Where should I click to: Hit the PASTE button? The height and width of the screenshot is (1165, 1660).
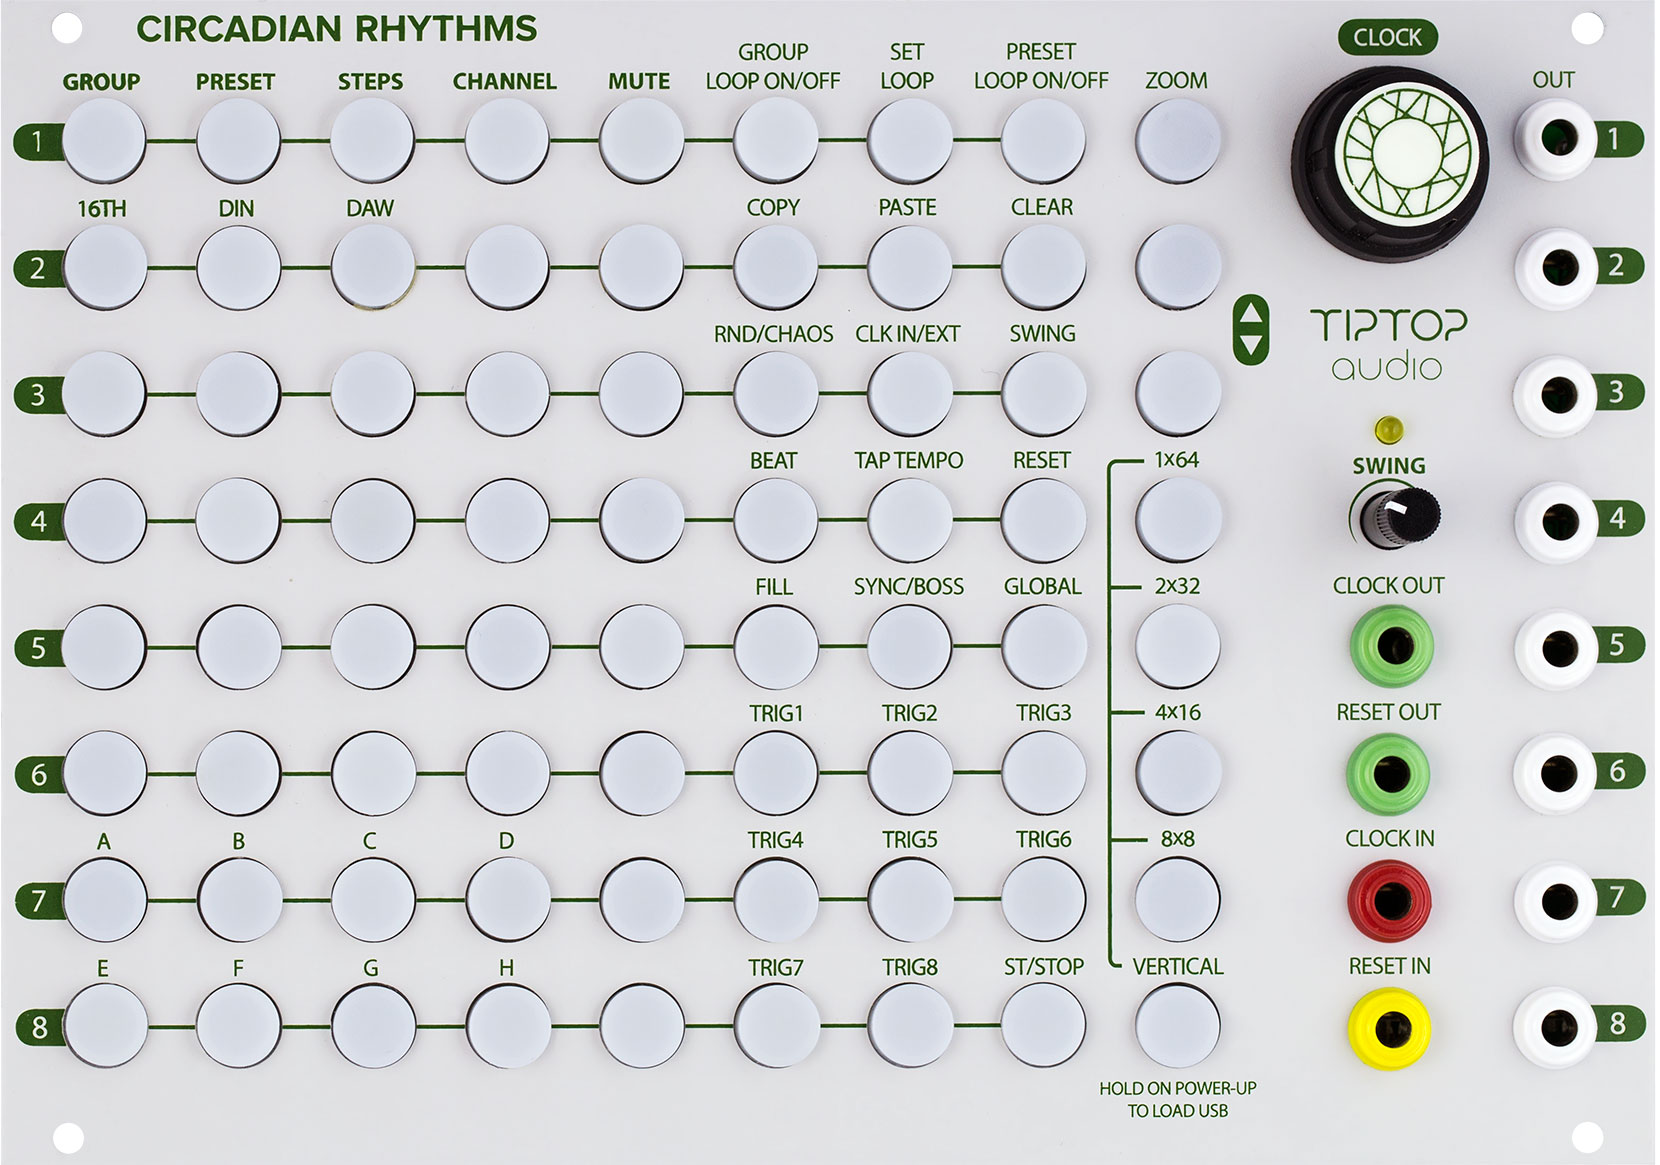(x=909, y=267)
